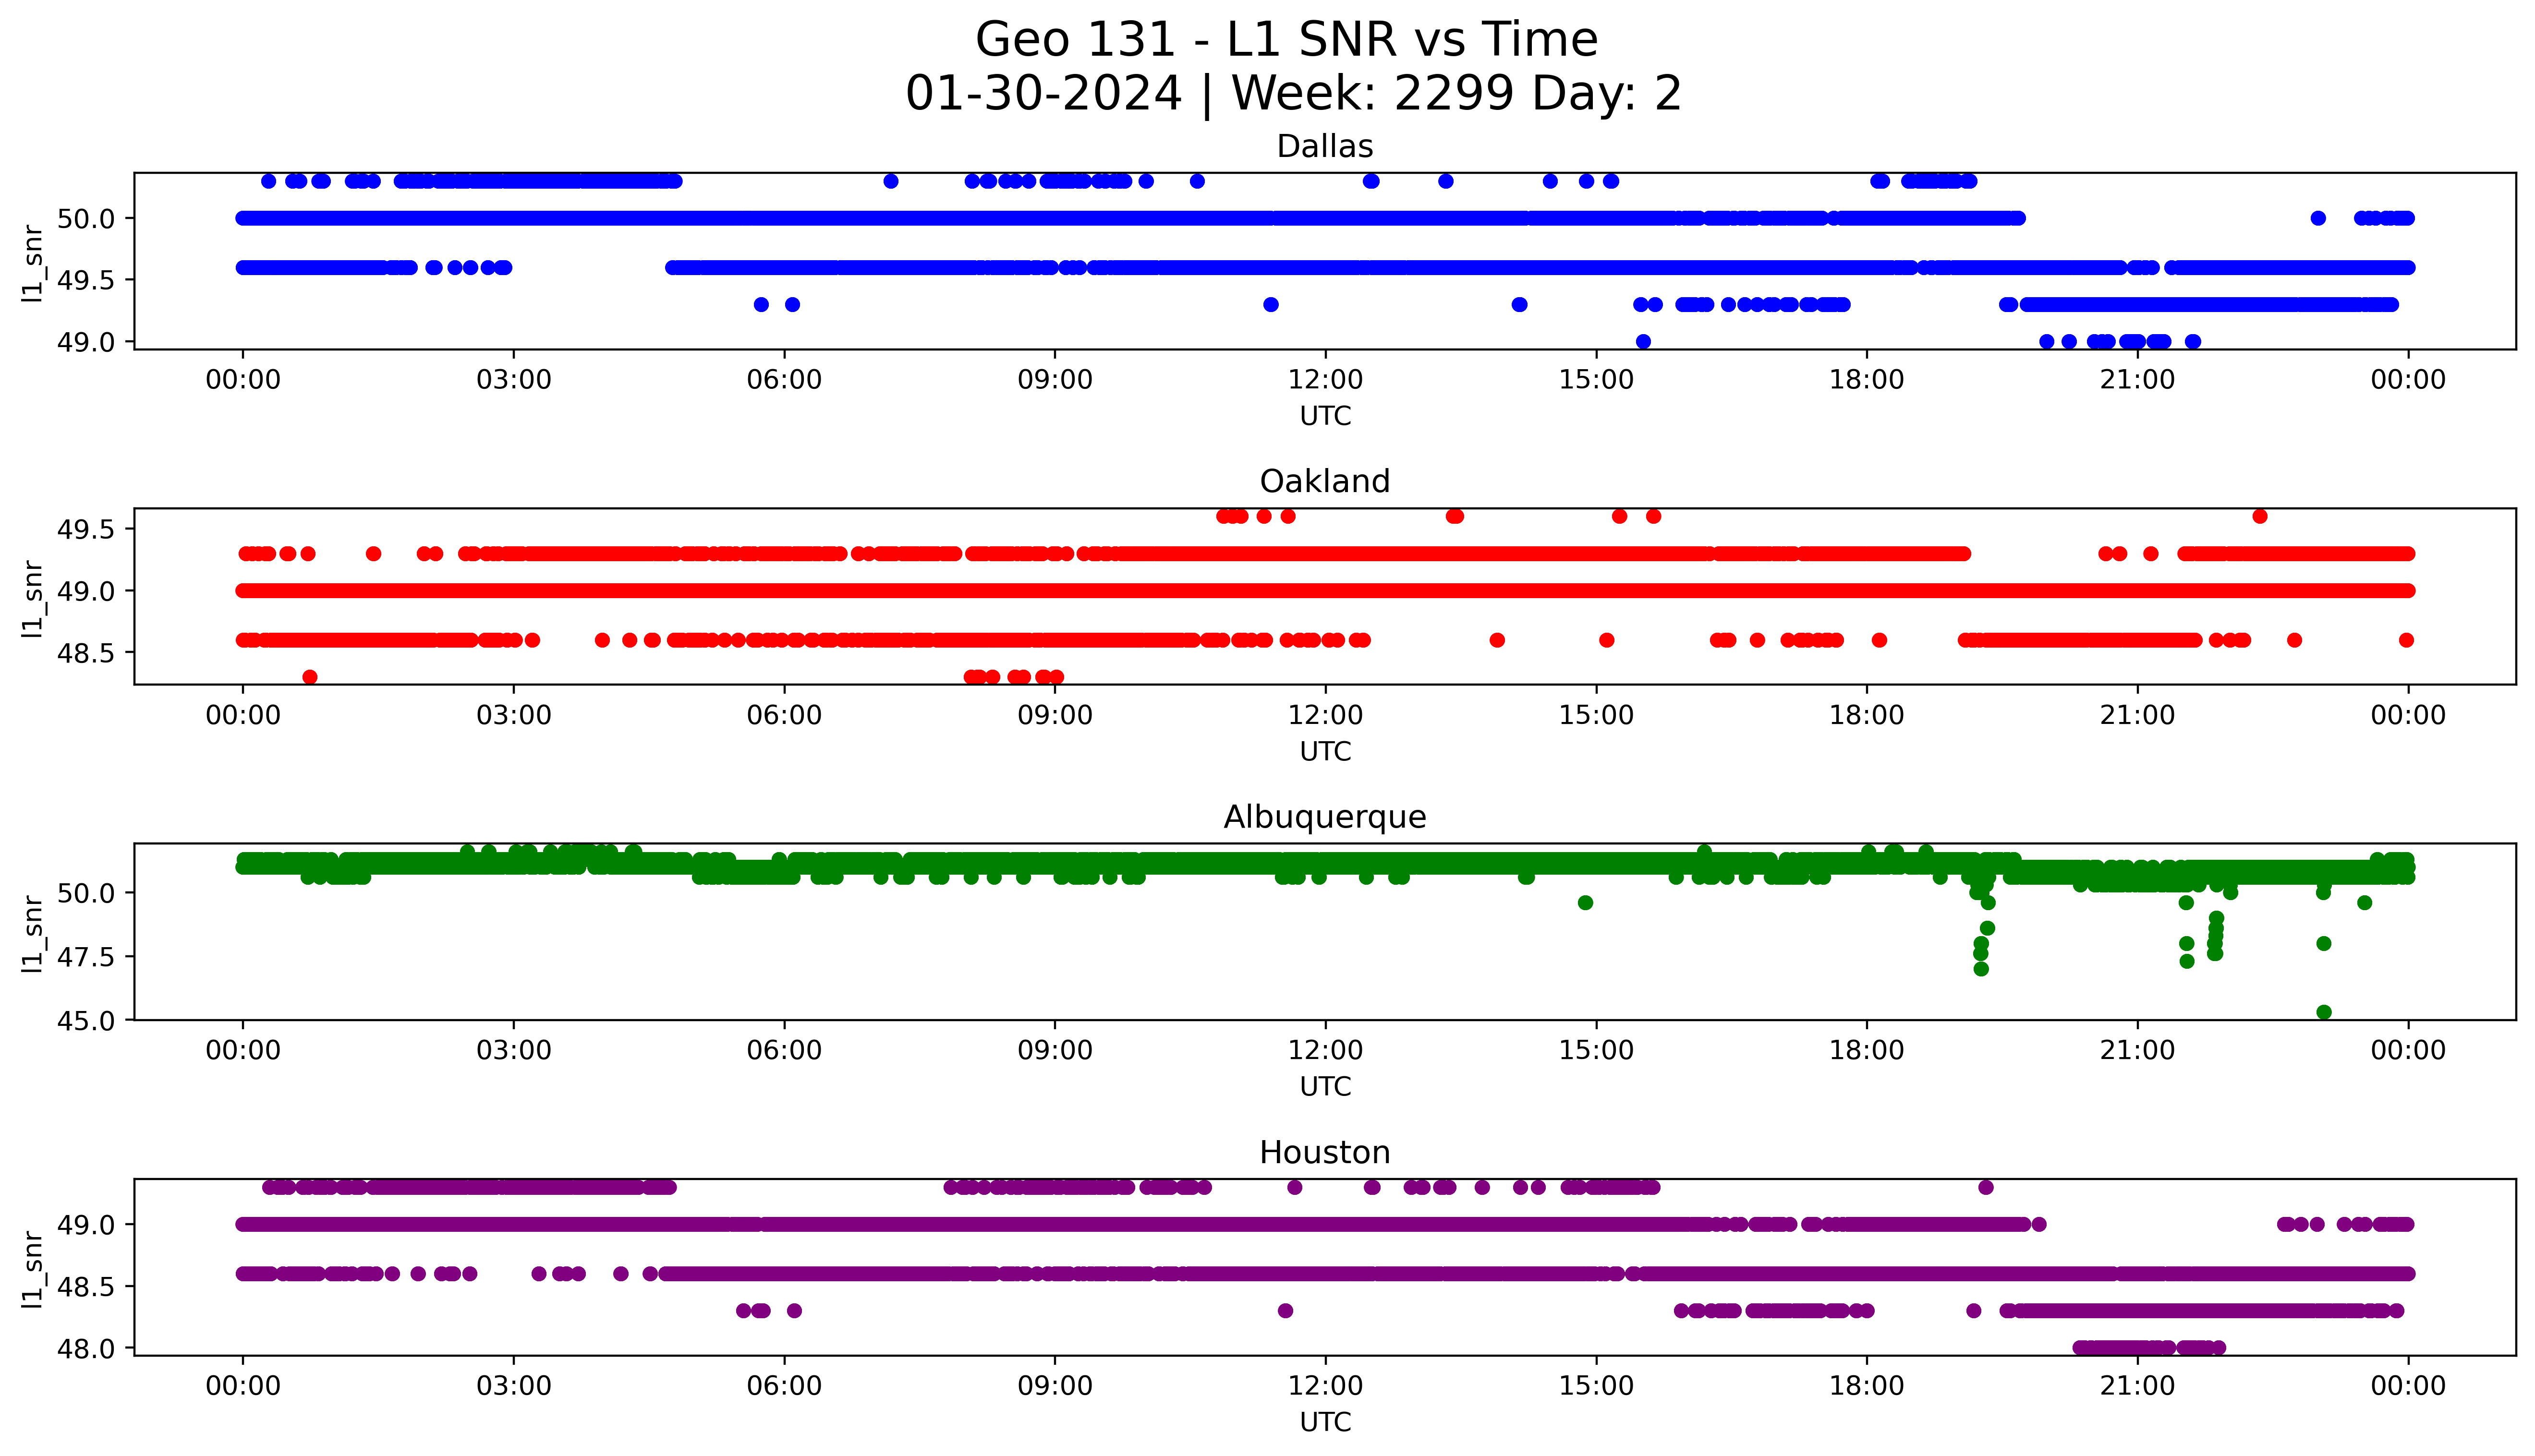The width and height of the screenshot is (2535, 1456).
Task: Click the lowest green outlier point in Albuquerque
Action: tap(2324, 1012)
